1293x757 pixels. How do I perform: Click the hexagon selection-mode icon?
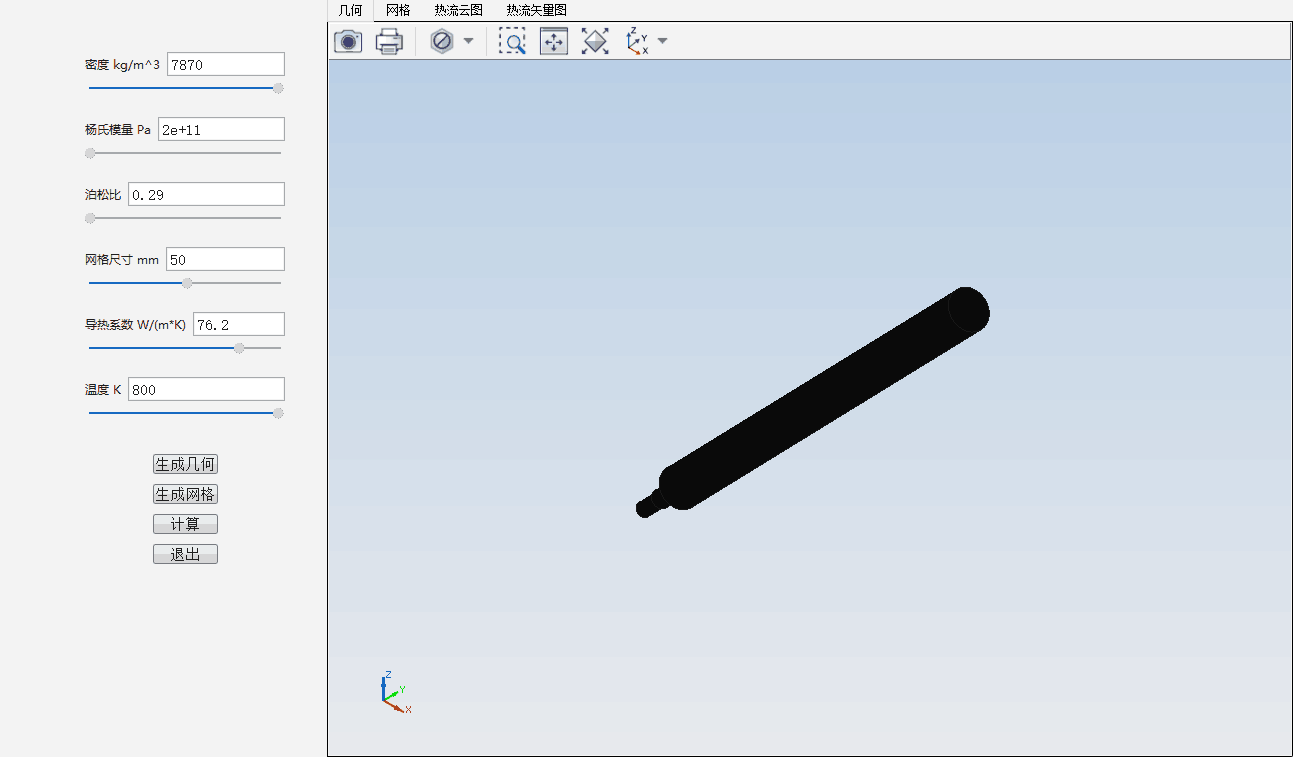click(441, 41)
